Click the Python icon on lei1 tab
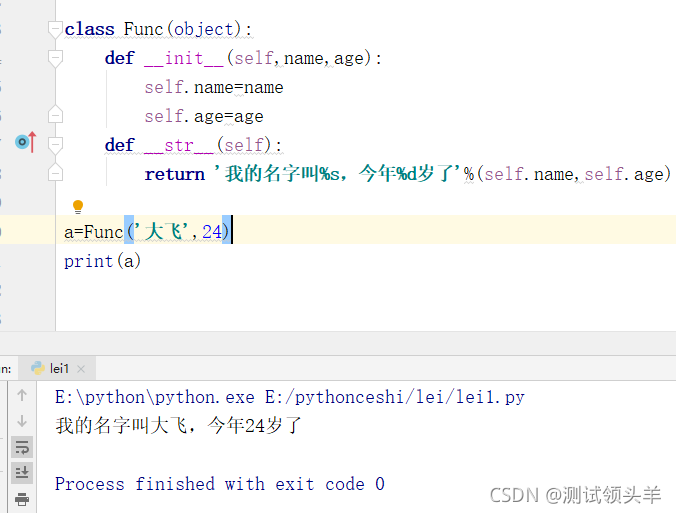The image size is (676, 513). click(x=39, y=368)
